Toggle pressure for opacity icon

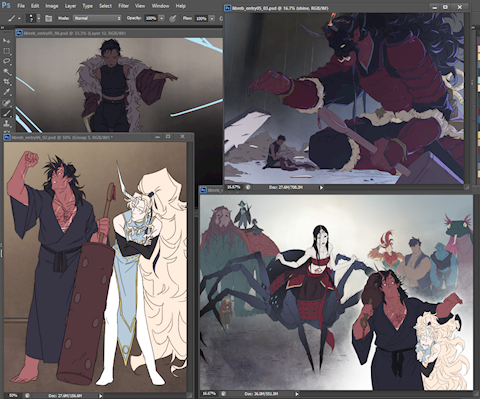(172, 18)
